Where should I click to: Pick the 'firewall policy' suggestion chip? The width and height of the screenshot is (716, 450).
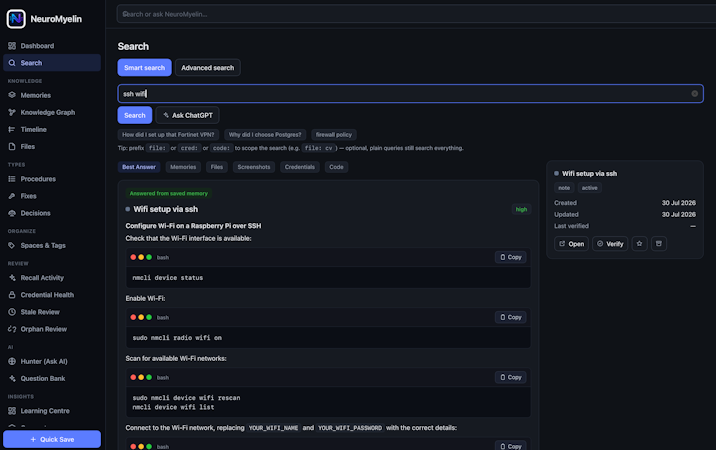pyautogui.click(x=334, y=135)
